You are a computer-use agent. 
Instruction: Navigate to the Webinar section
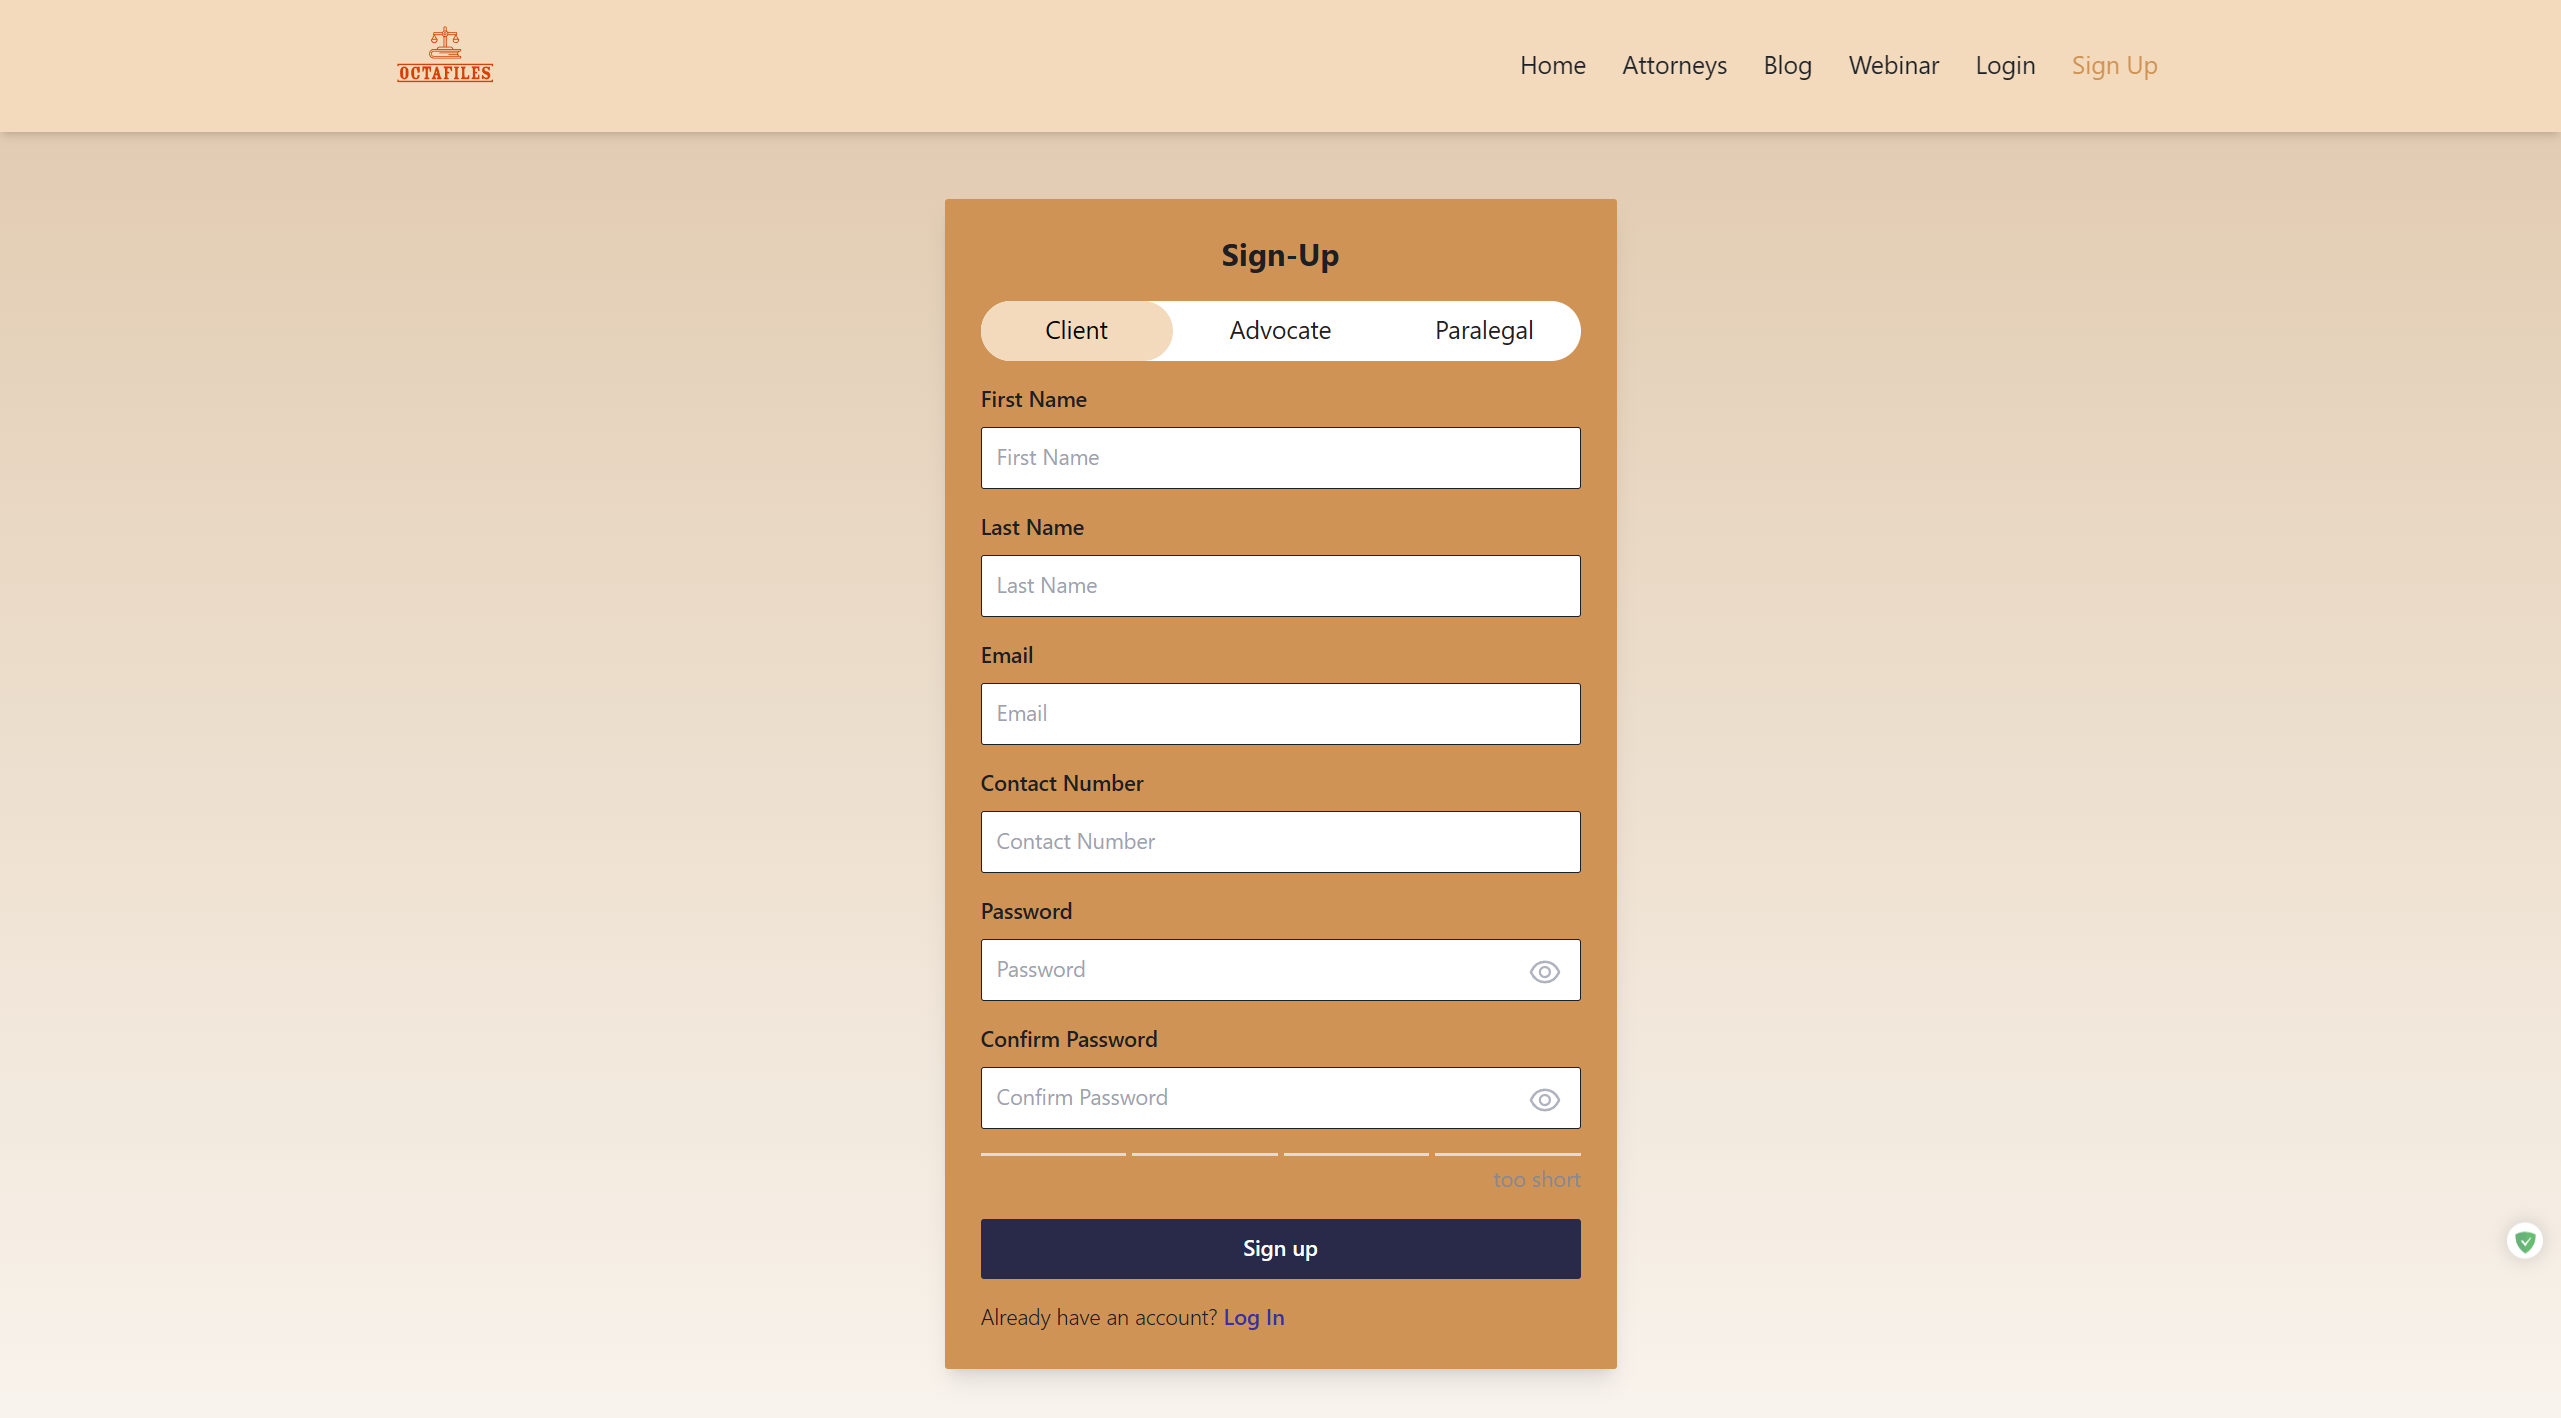1893,66
